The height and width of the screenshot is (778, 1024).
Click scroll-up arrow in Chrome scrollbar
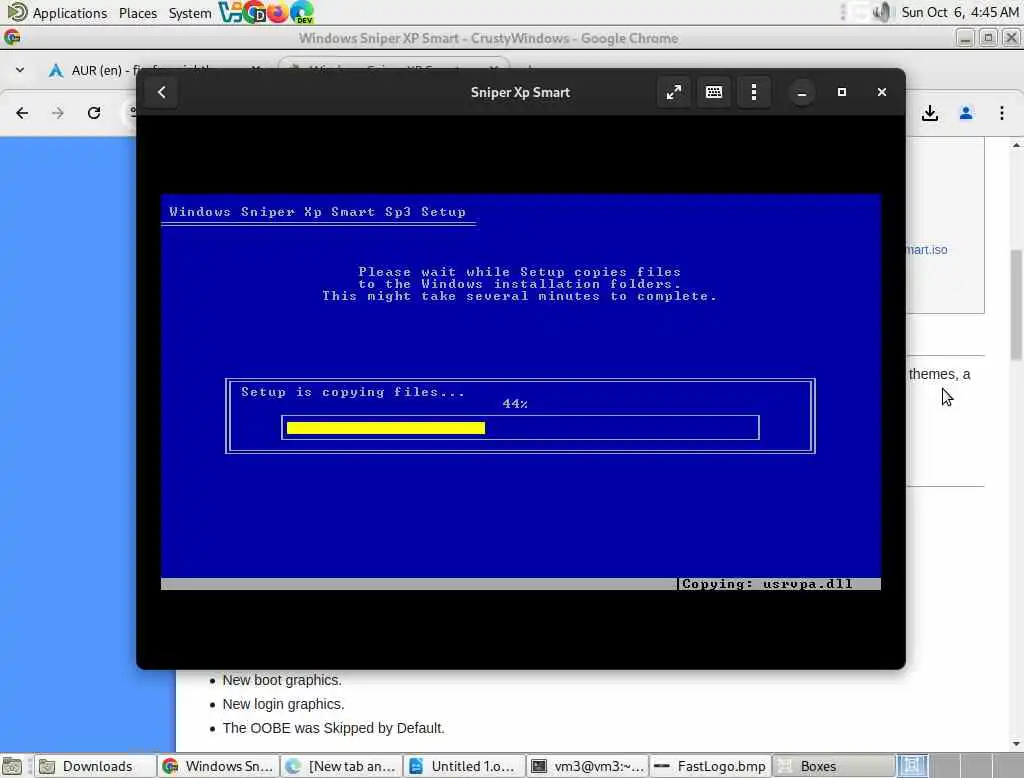[x=1016, y=145]
